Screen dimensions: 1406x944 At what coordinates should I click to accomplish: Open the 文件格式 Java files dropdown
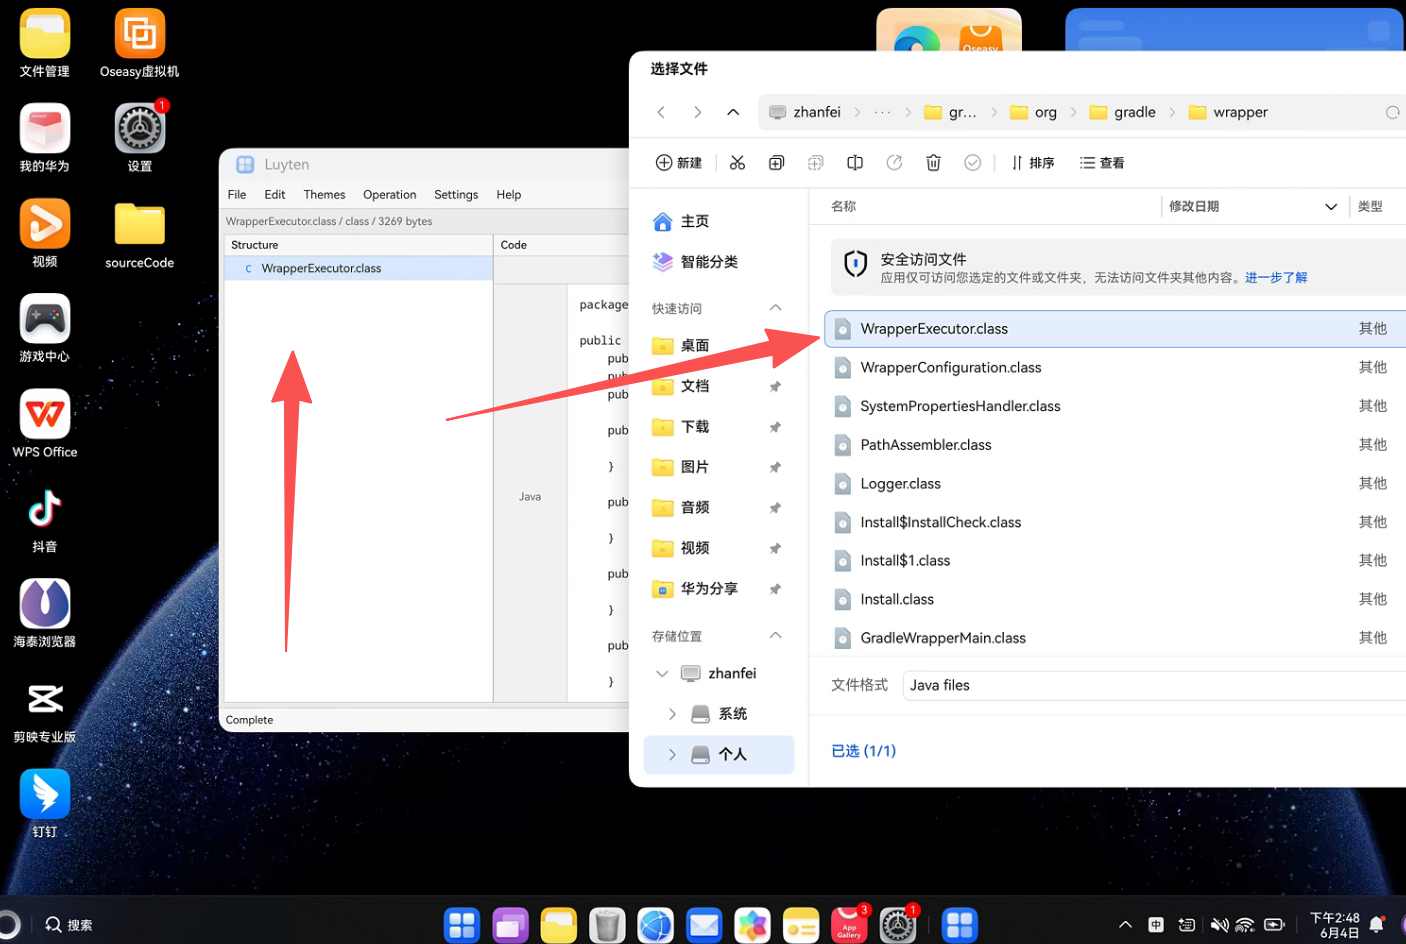coord(1154,686)
